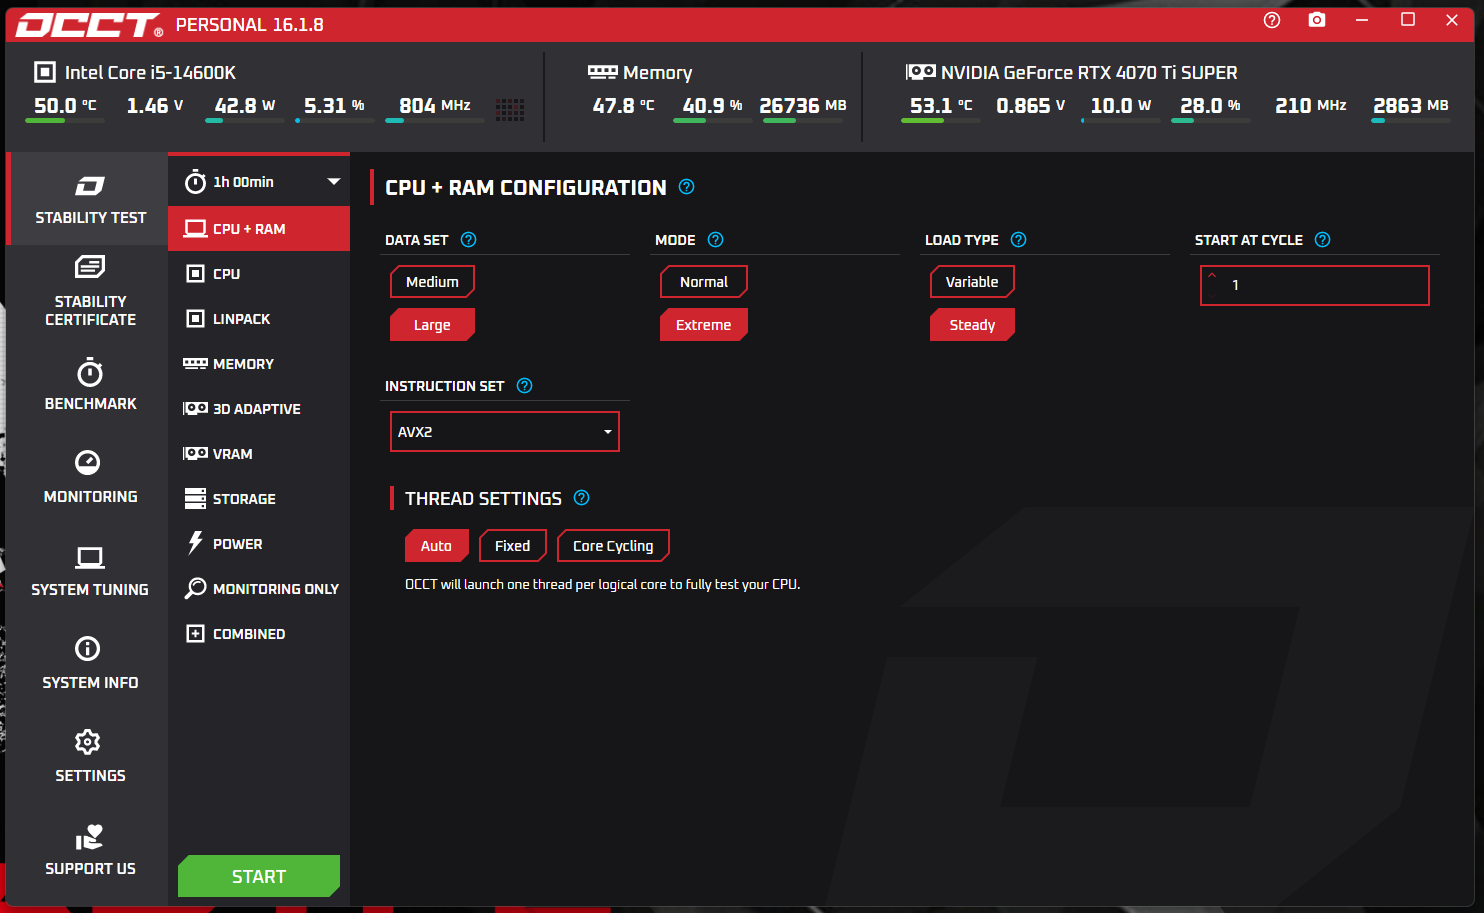The height and width of the screenshot is (913, 1484).
Task: Show help for Instruction Set
Action: tap(524, 386)
